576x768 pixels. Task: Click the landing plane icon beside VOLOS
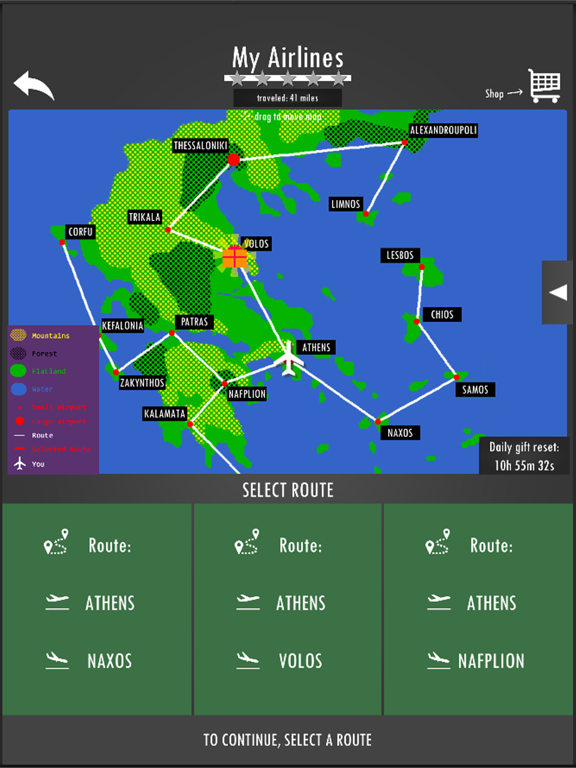tap(248, 660)
